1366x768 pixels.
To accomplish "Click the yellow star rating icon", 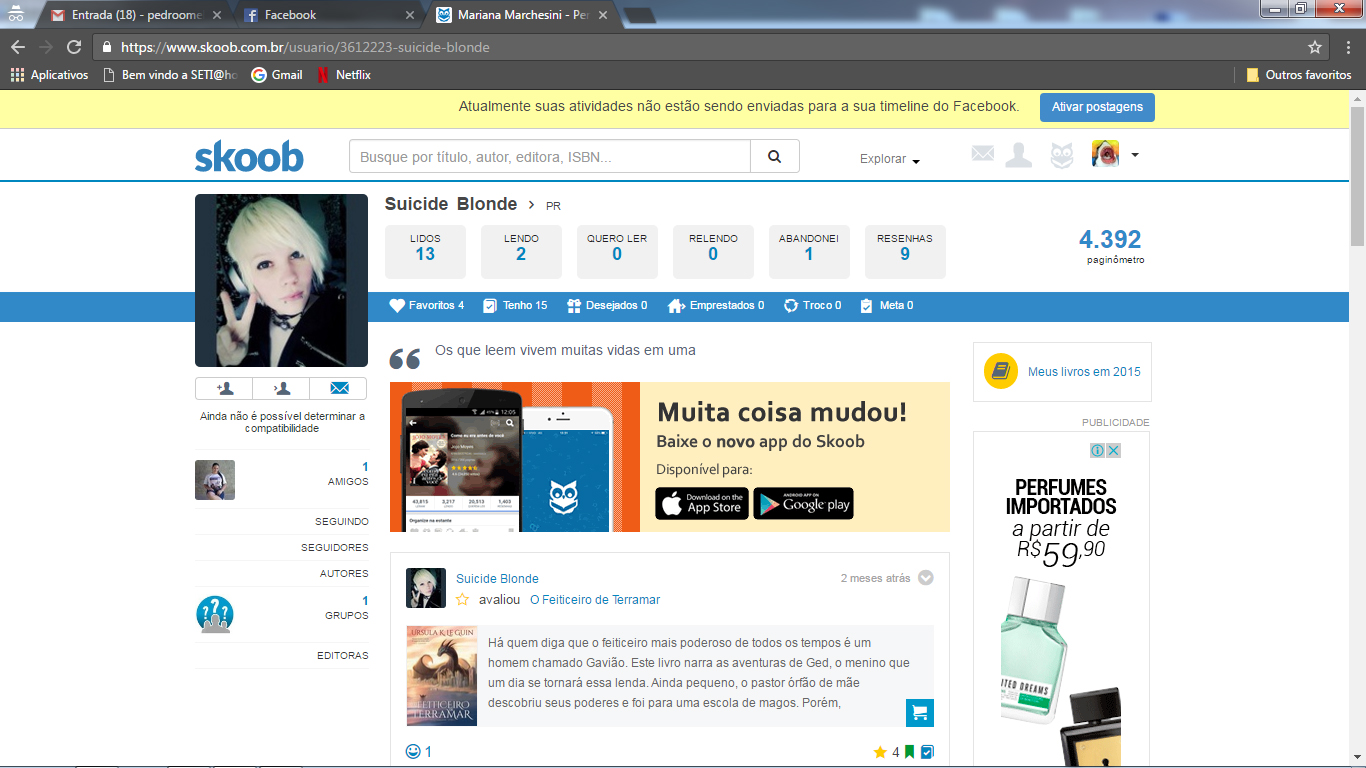I will (880, 752).
